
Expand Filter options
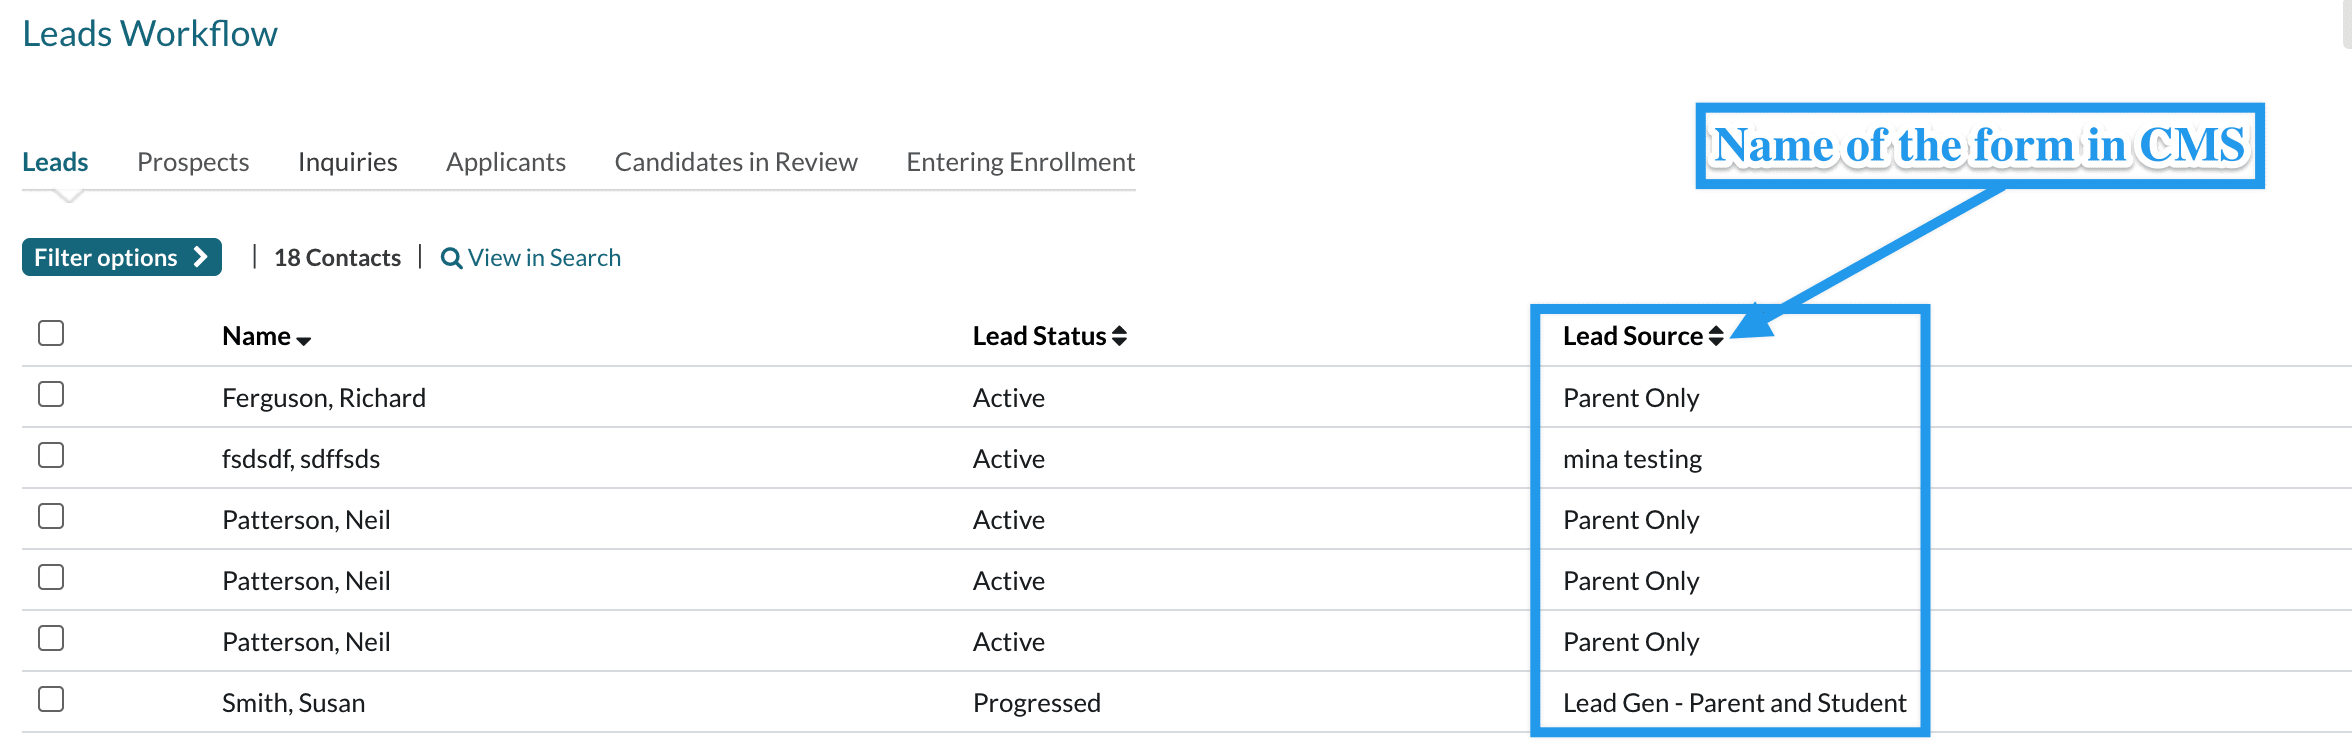[120, 257]
